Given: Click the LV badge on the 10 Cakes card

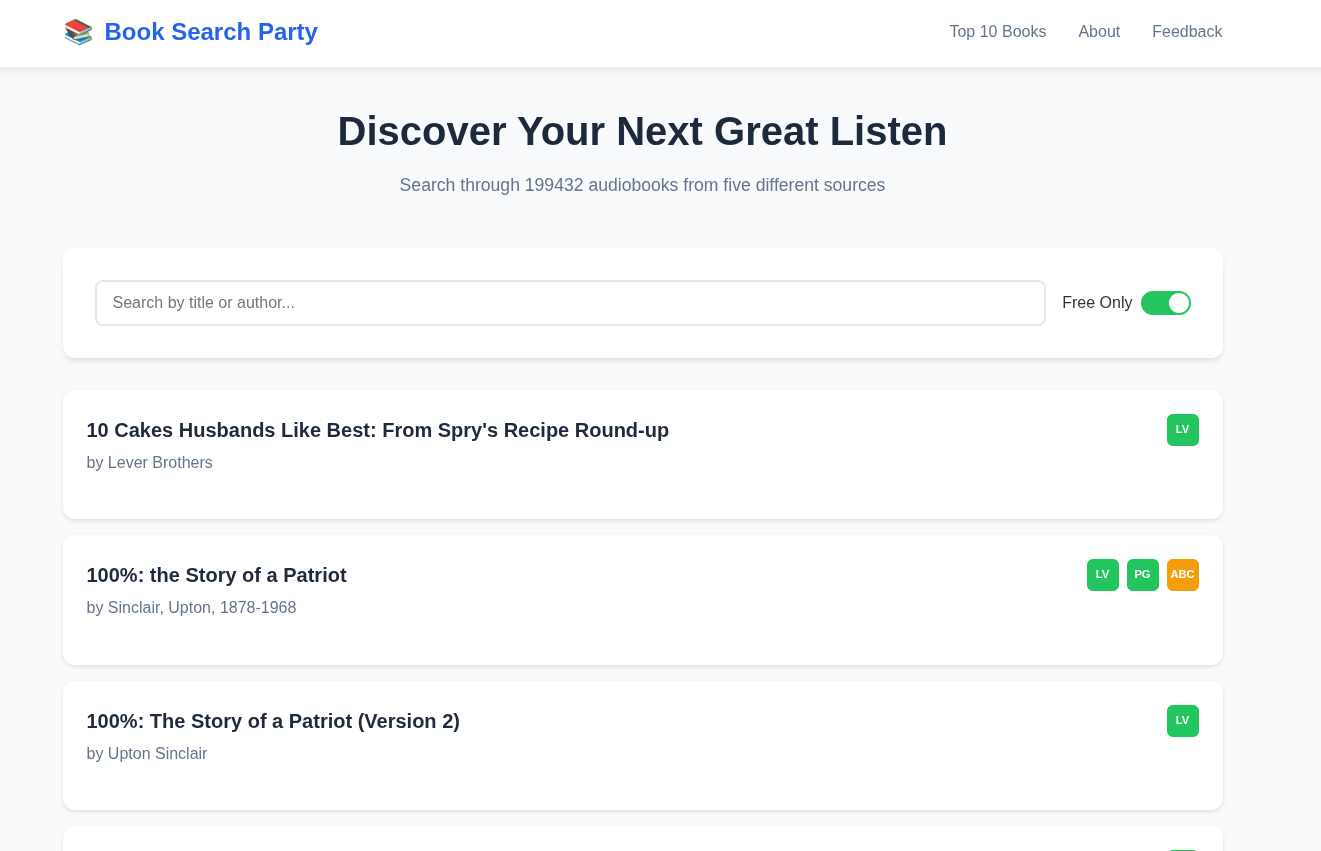Looking at the screenshot, I should [1182, 429].
